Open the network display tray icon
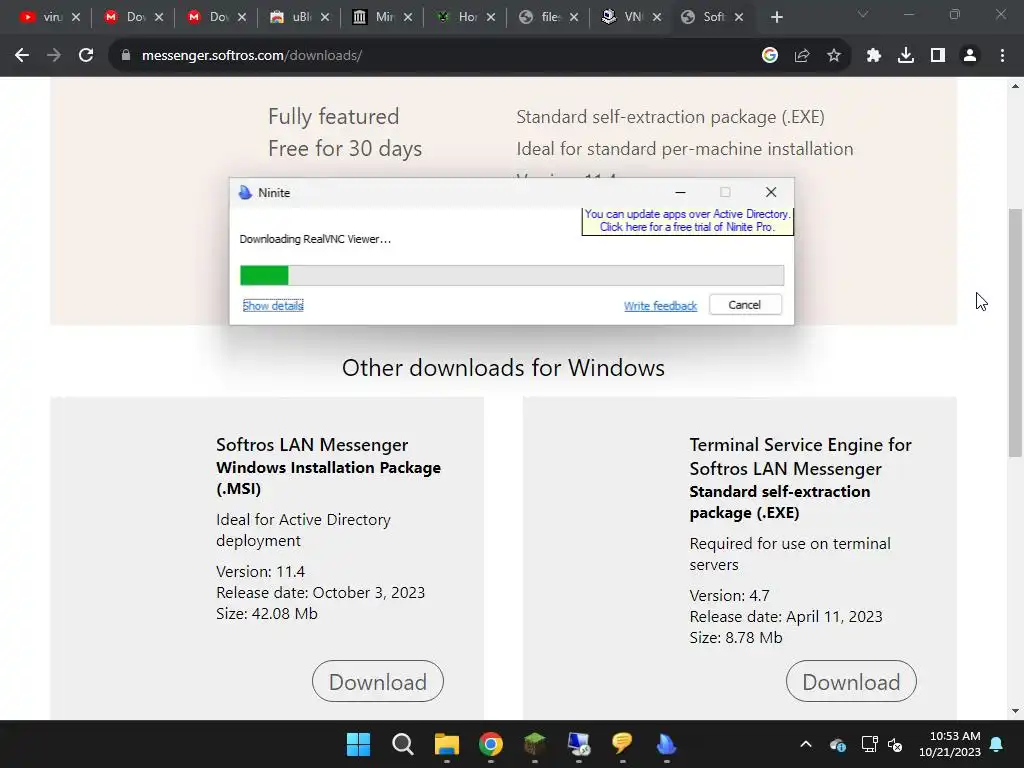The height and width of the screenshot is (768, 1024). (x=869, y=744)
